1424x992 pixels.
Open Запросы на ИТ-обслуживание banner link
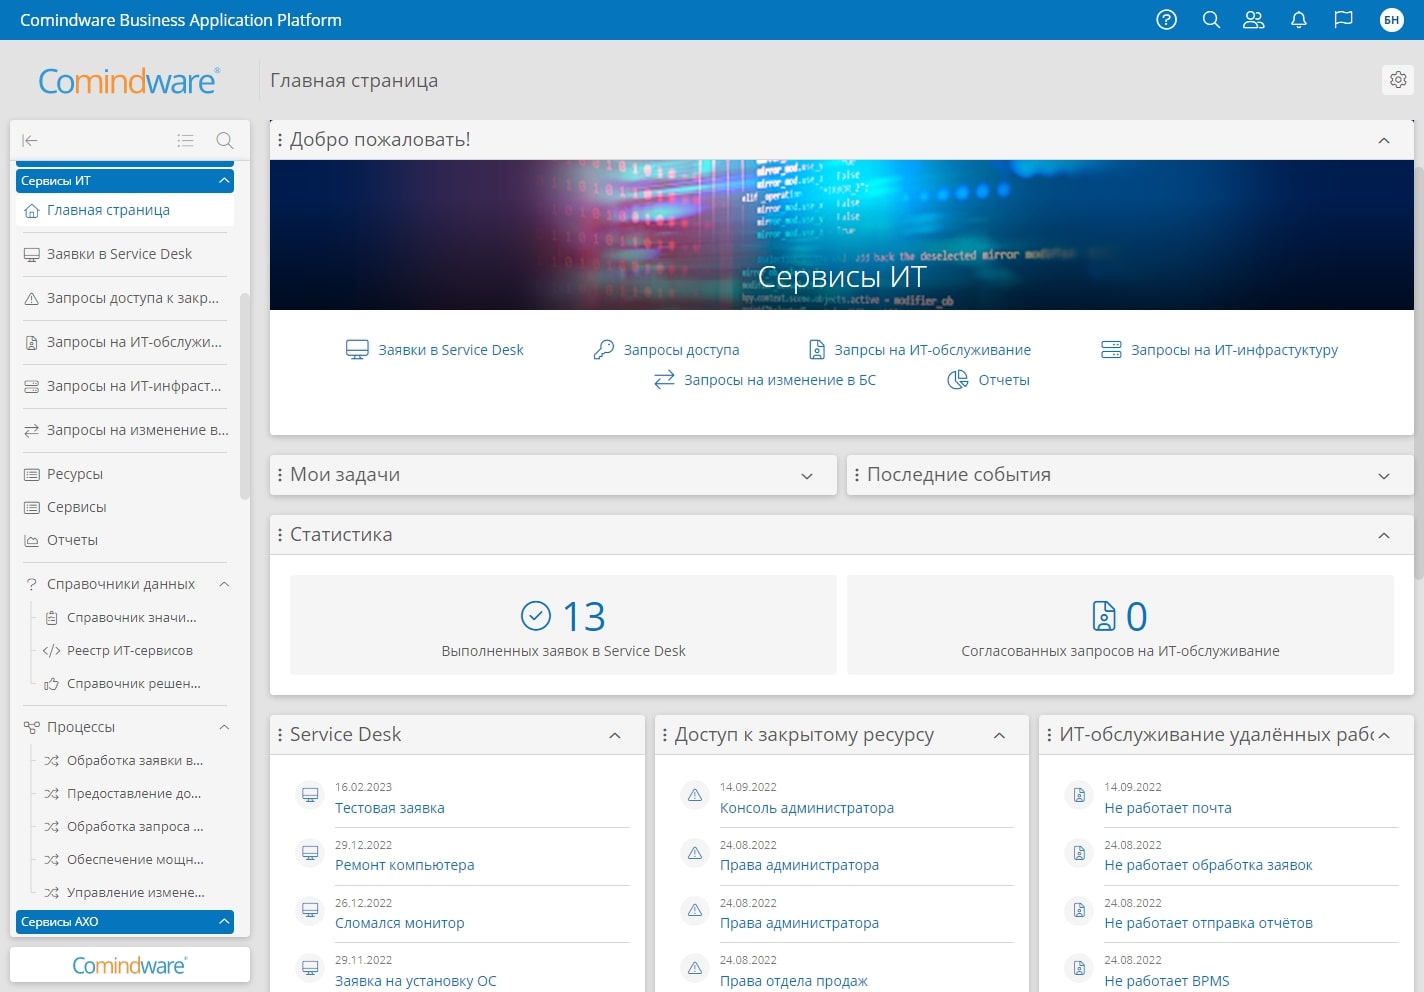coord(919,350)
